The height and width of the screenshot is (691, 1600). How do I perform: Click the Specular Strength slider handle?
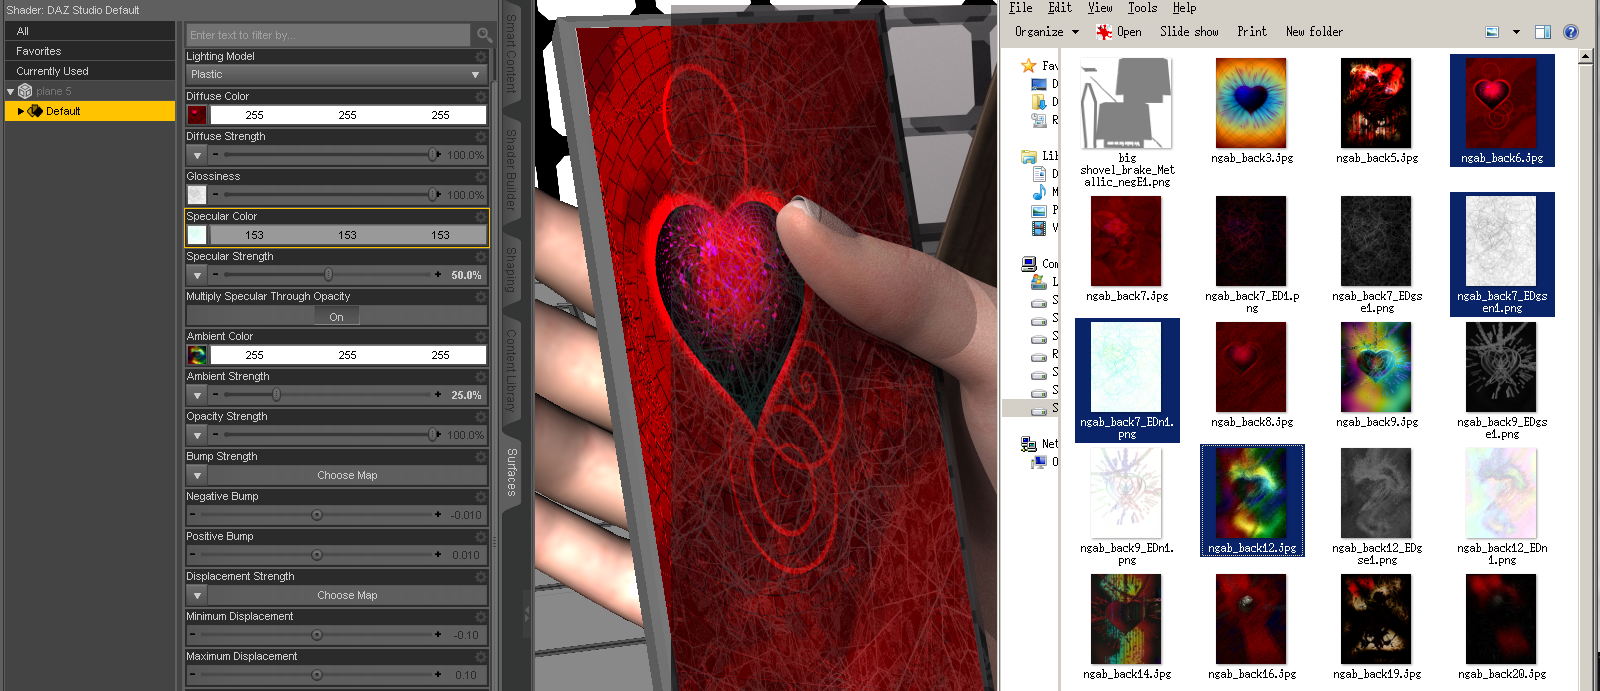(x=328, y=274)
